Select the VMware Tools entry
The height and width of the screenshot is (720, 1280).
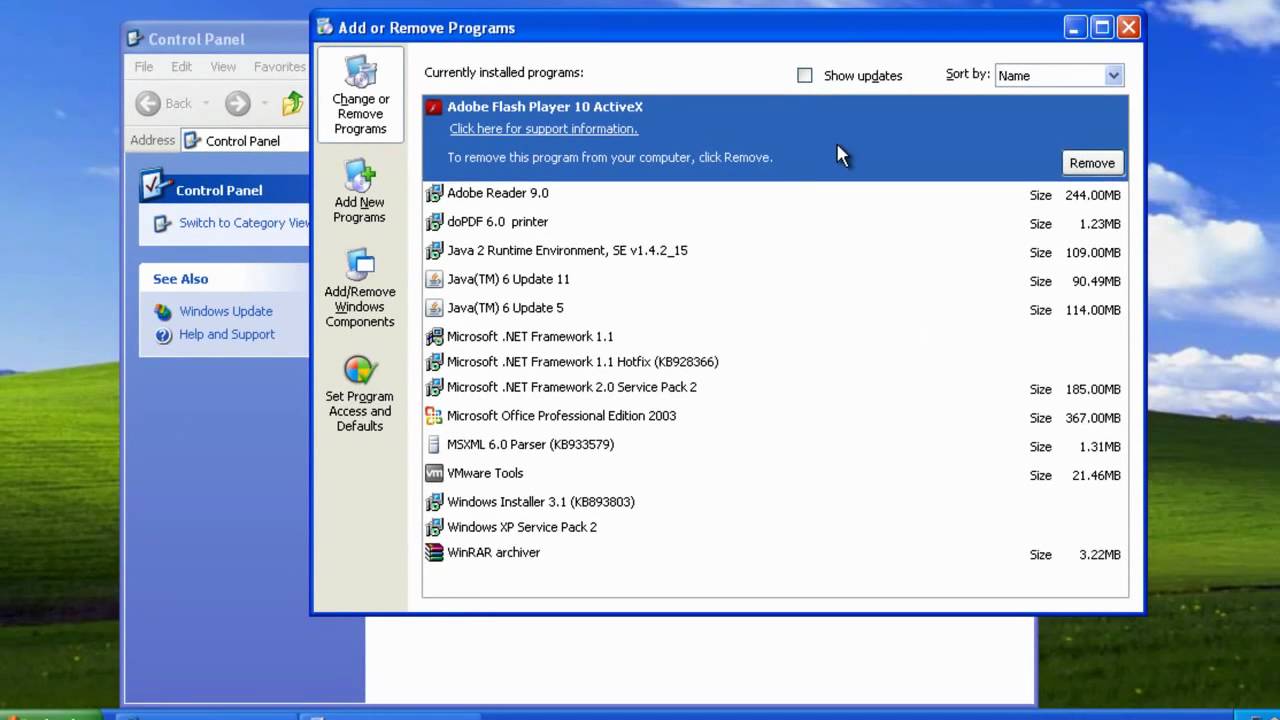point(775,474)
